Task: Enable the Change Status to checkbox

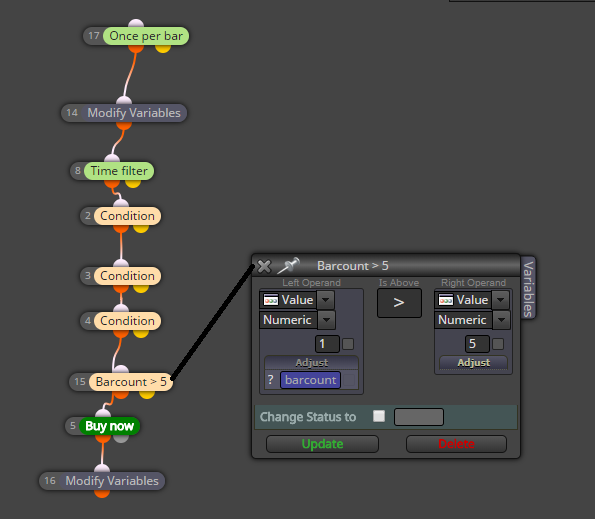Action: 379,416
